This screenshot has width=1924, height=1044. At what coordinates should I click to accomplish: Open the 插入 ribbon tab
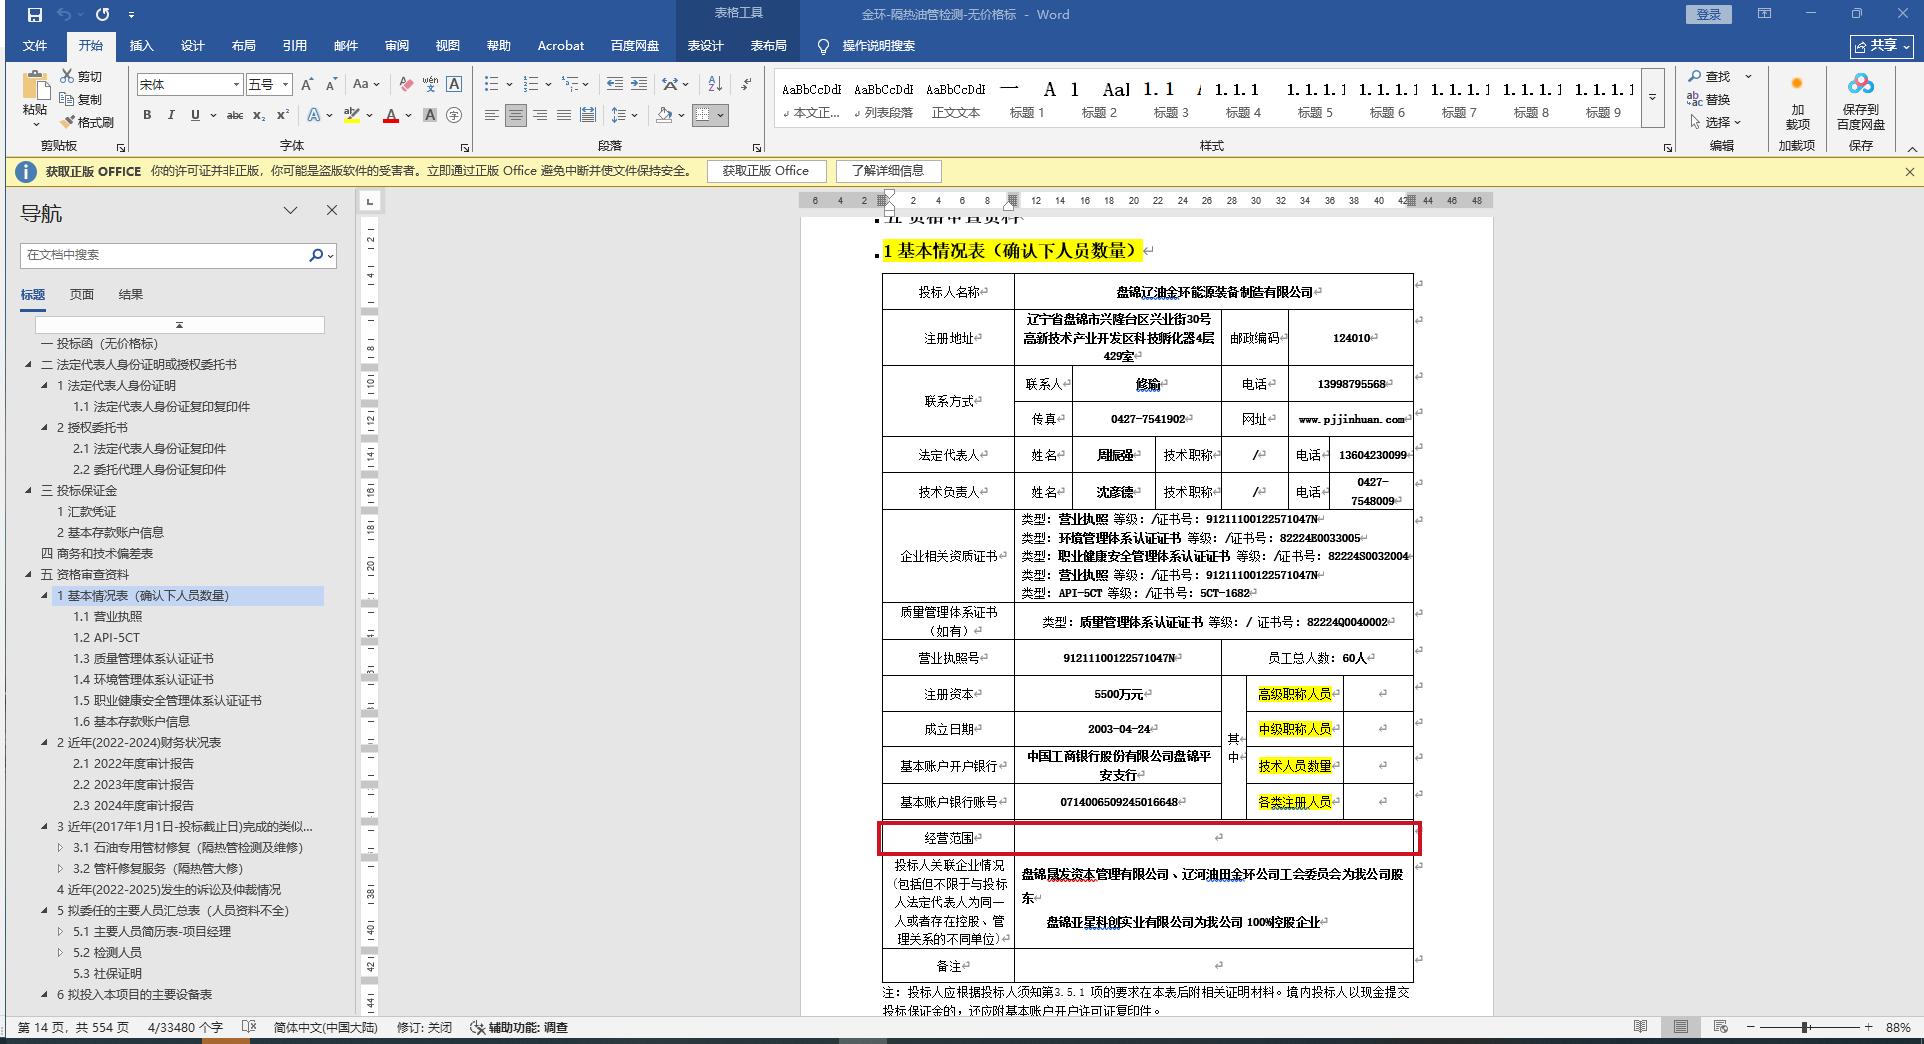pos(141,46)
